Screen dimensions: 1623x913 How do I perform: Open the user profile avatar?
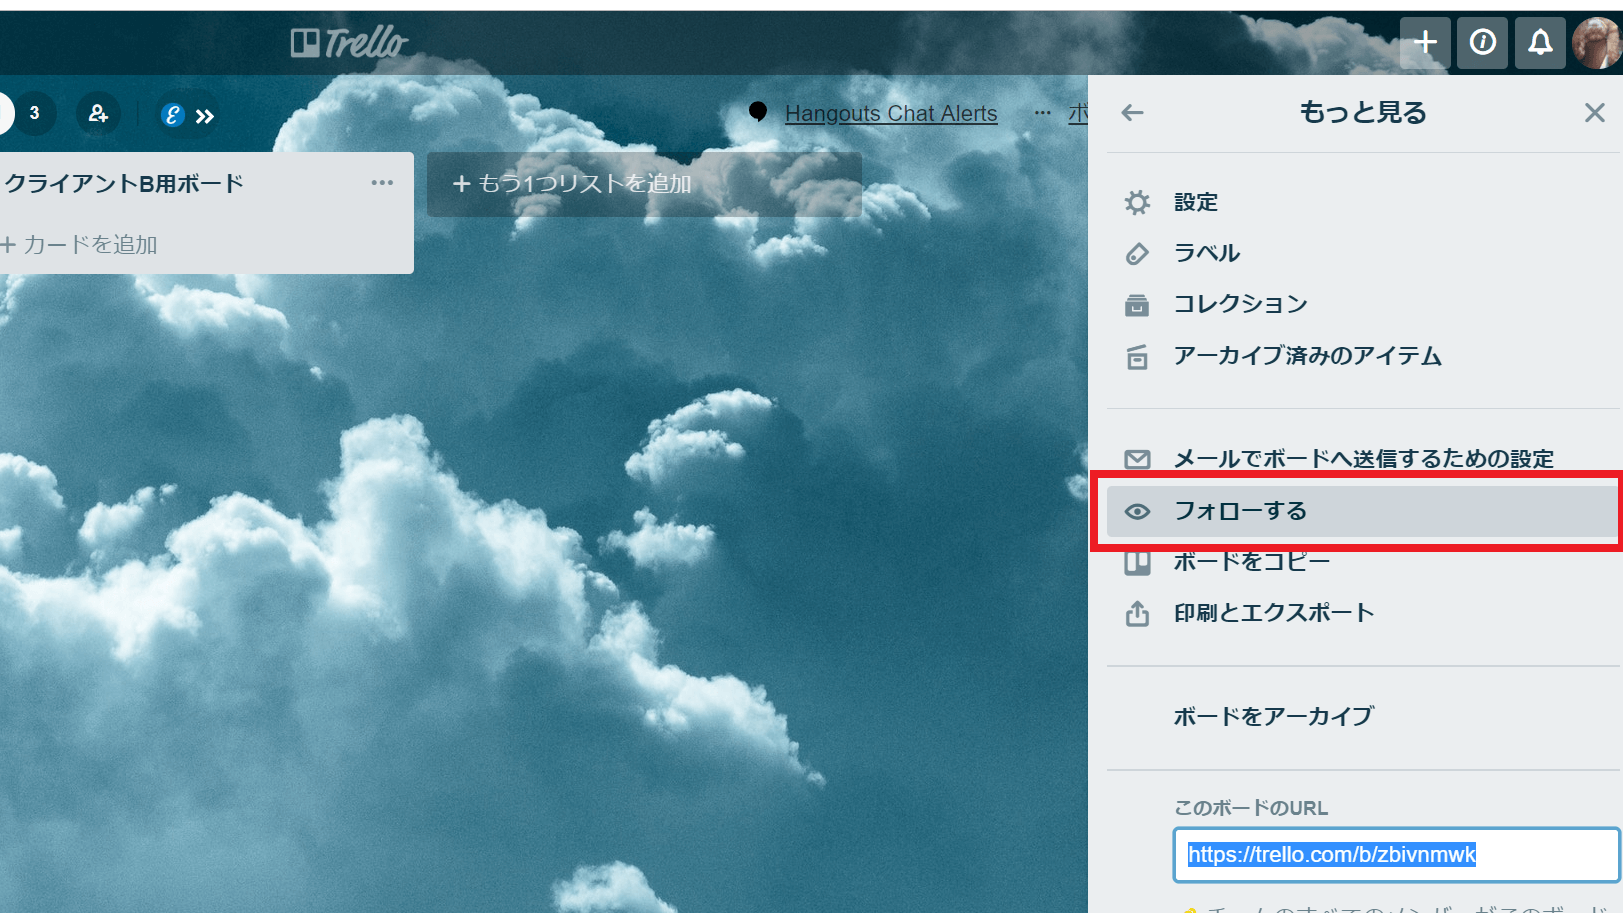1596,43
